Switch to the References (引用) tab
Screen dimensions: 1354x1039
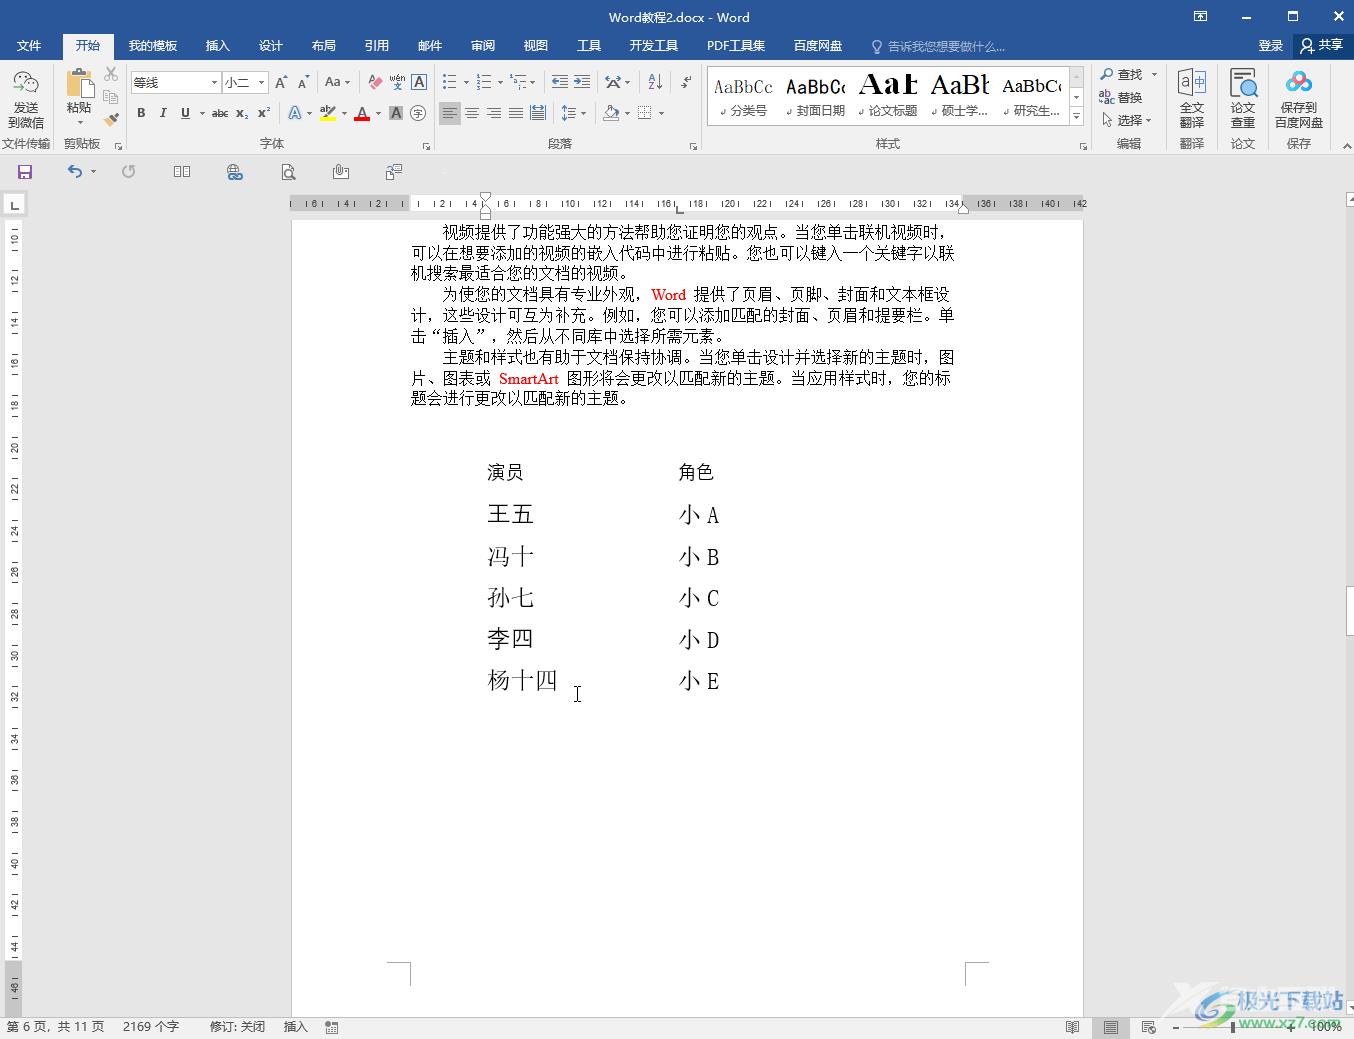coord(376,45)
